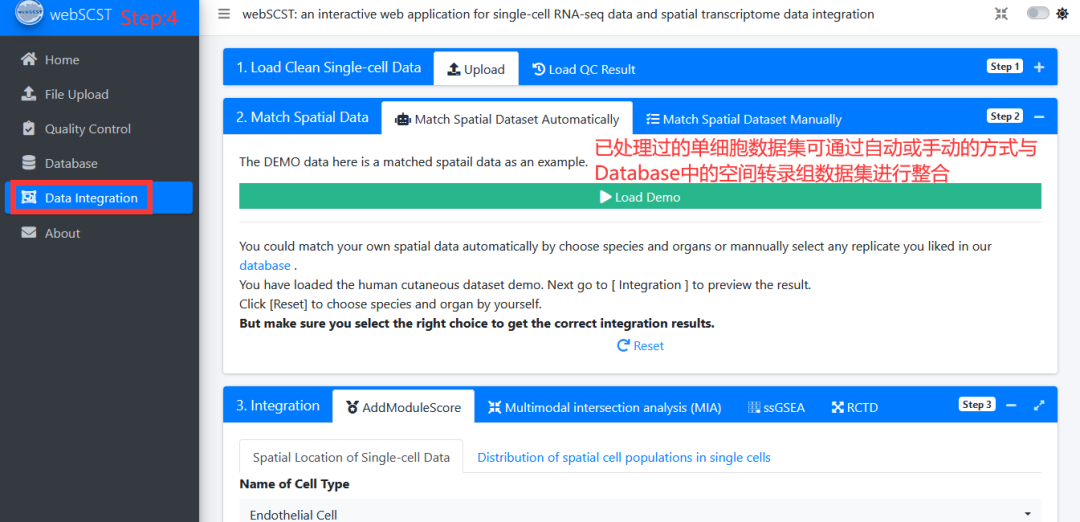Select Spatial Location of Single-cell Data tab

point(351,457)
